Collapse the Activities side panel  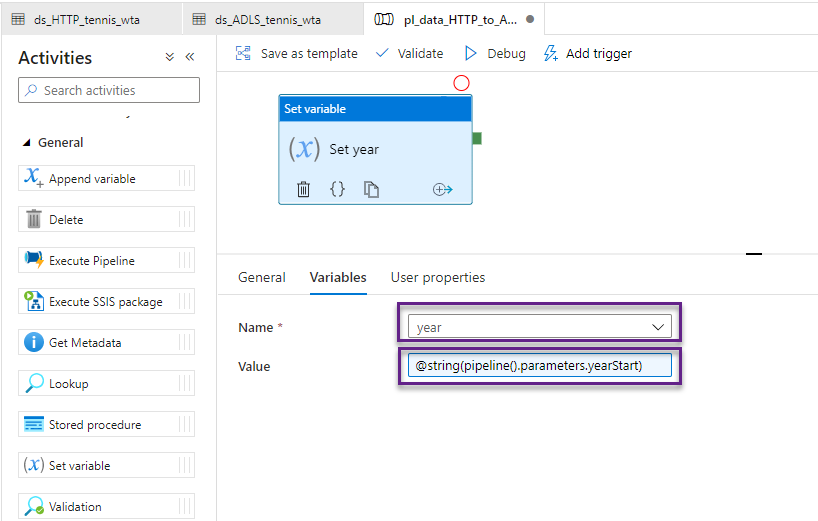(190, 58)
